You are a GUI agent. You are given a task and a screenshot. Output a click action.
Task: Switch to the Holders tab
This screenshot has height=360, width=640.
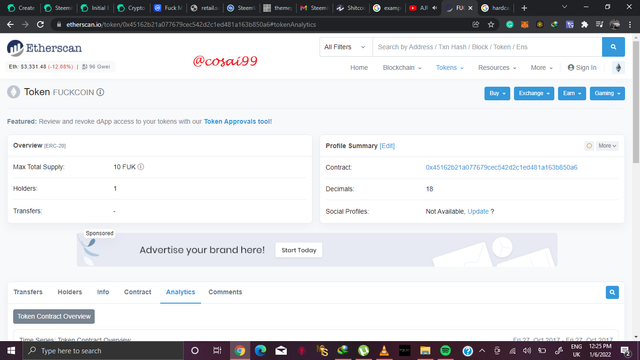(70, 292)
